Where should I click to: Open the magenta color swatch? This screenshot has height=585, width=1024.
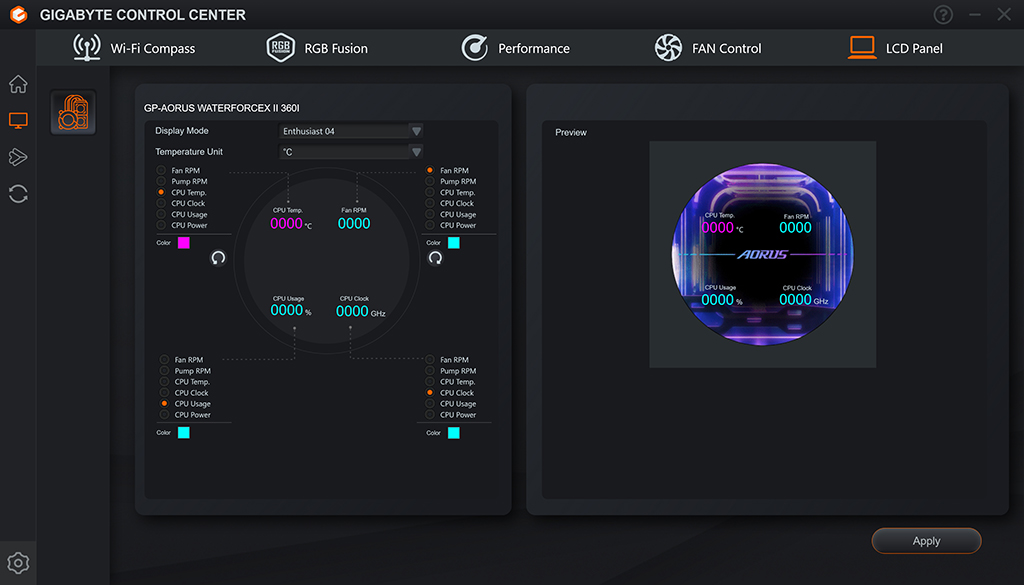(184, 243)
